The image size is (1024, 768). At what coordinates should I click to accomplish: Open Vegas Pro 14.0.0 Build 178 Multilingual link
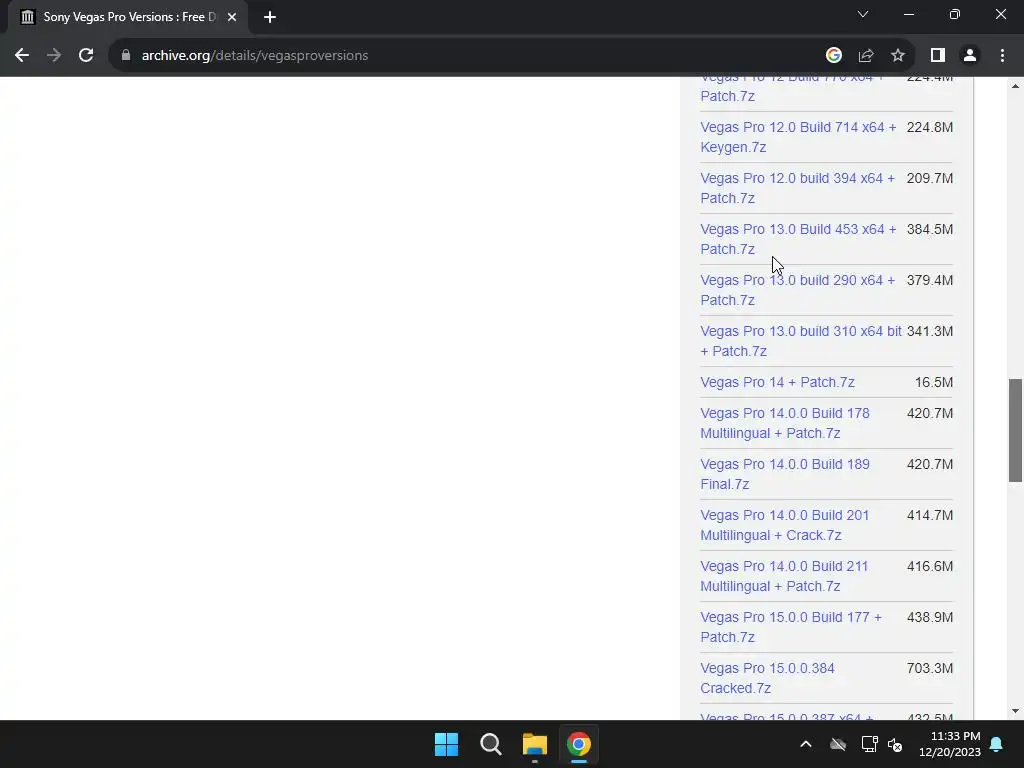click(785, 423)
